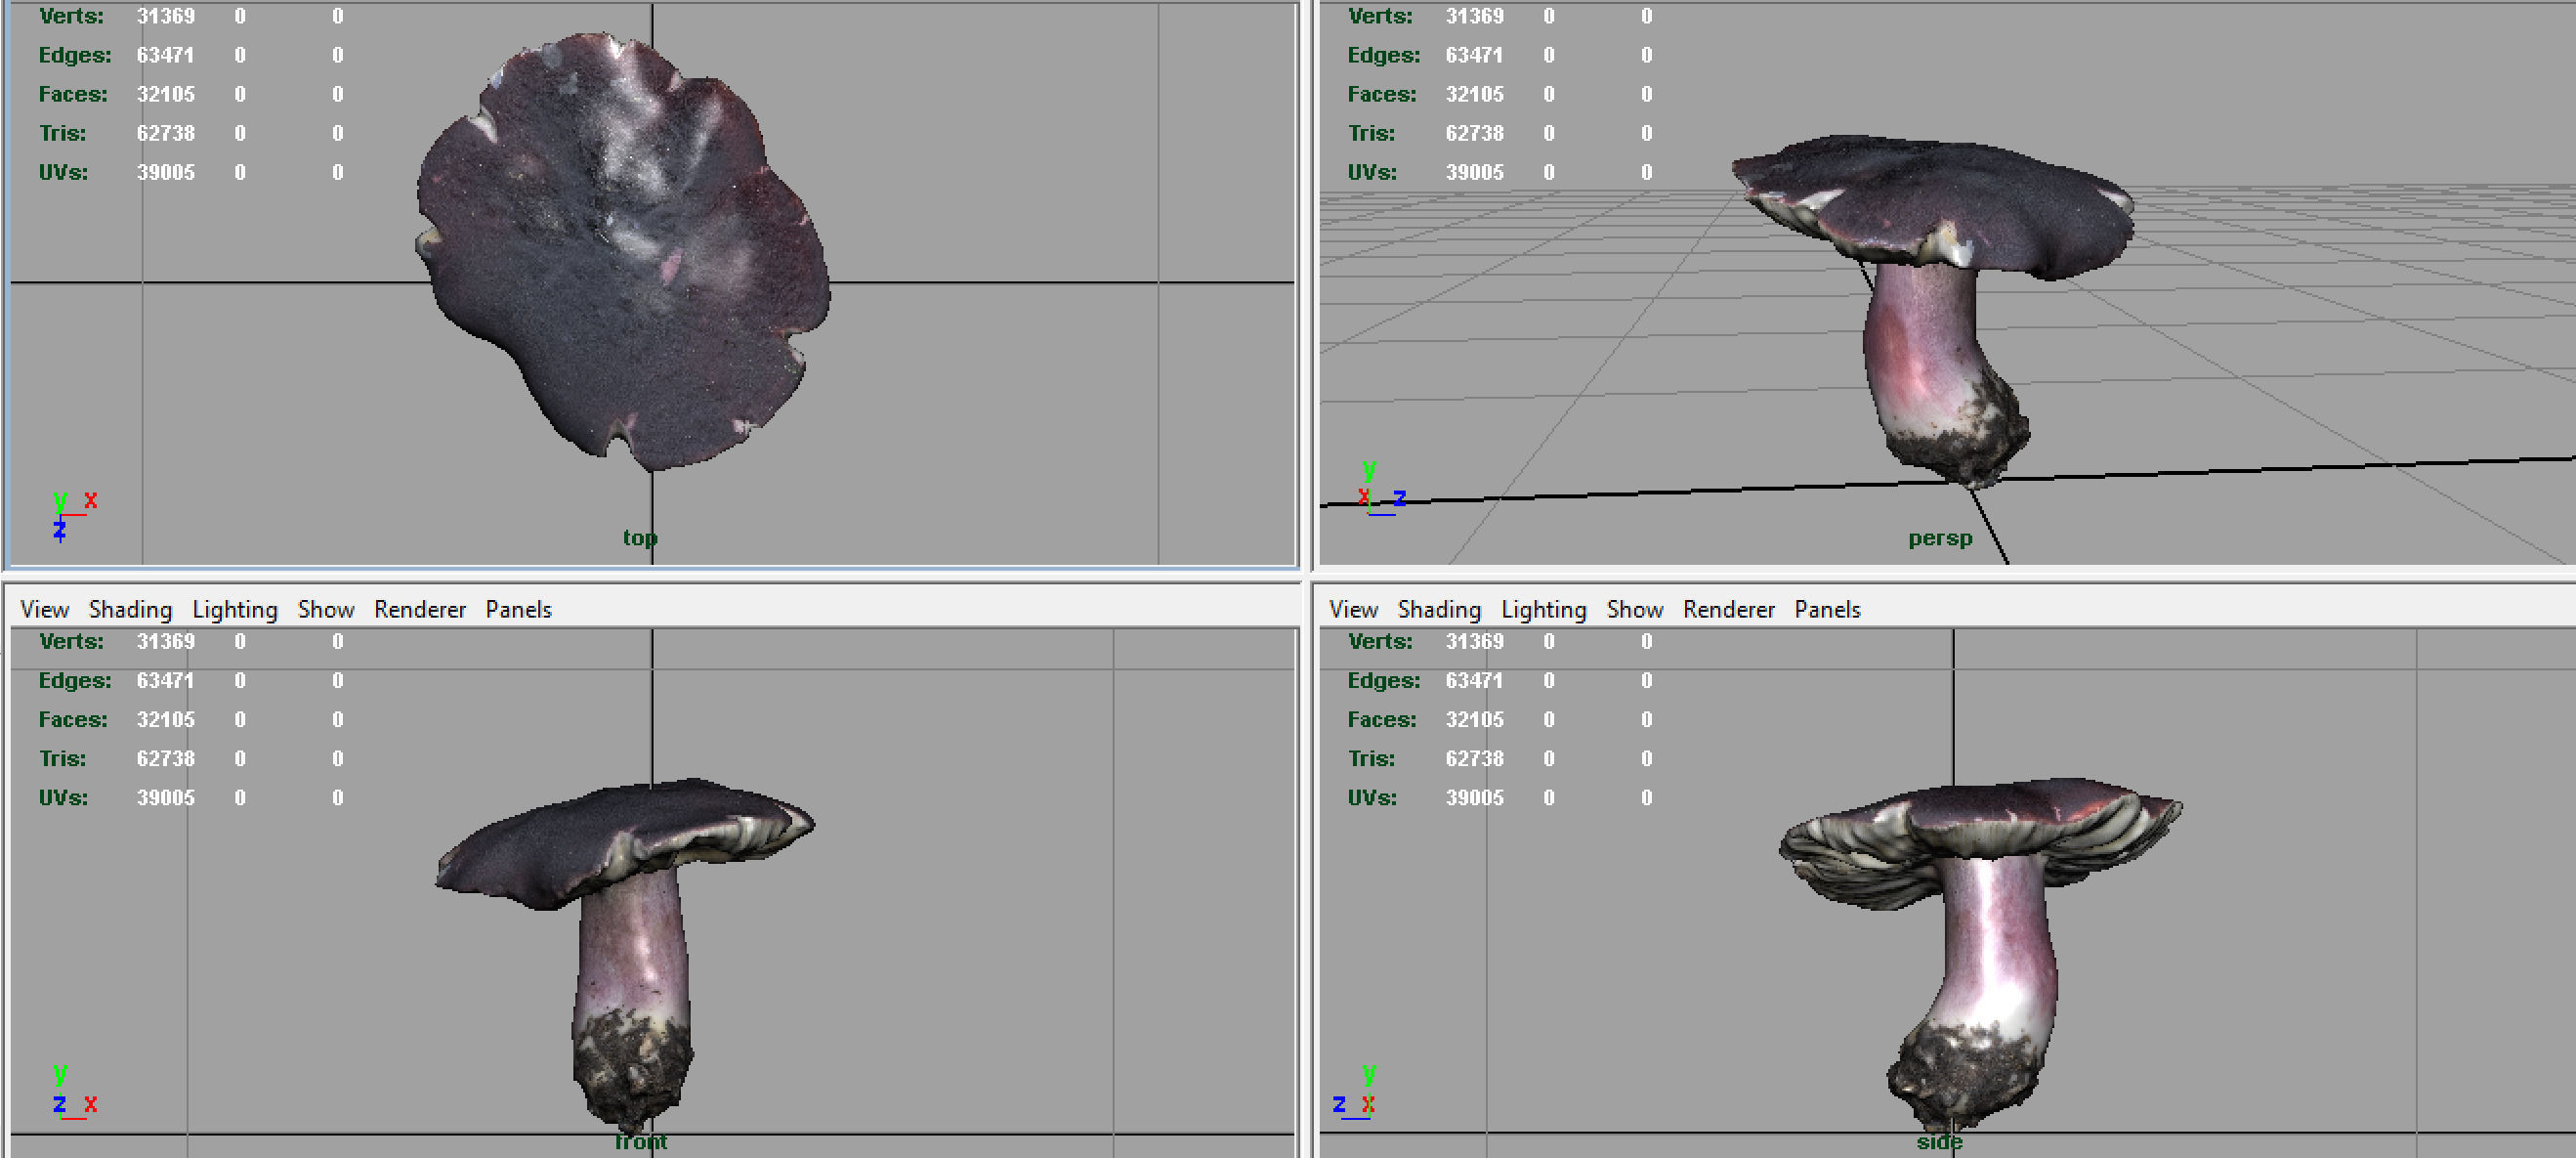The width and height of the screenshot is (2576, 1158).
Task: Open the Show menu of the front viewport
Action: pos(325,609)
